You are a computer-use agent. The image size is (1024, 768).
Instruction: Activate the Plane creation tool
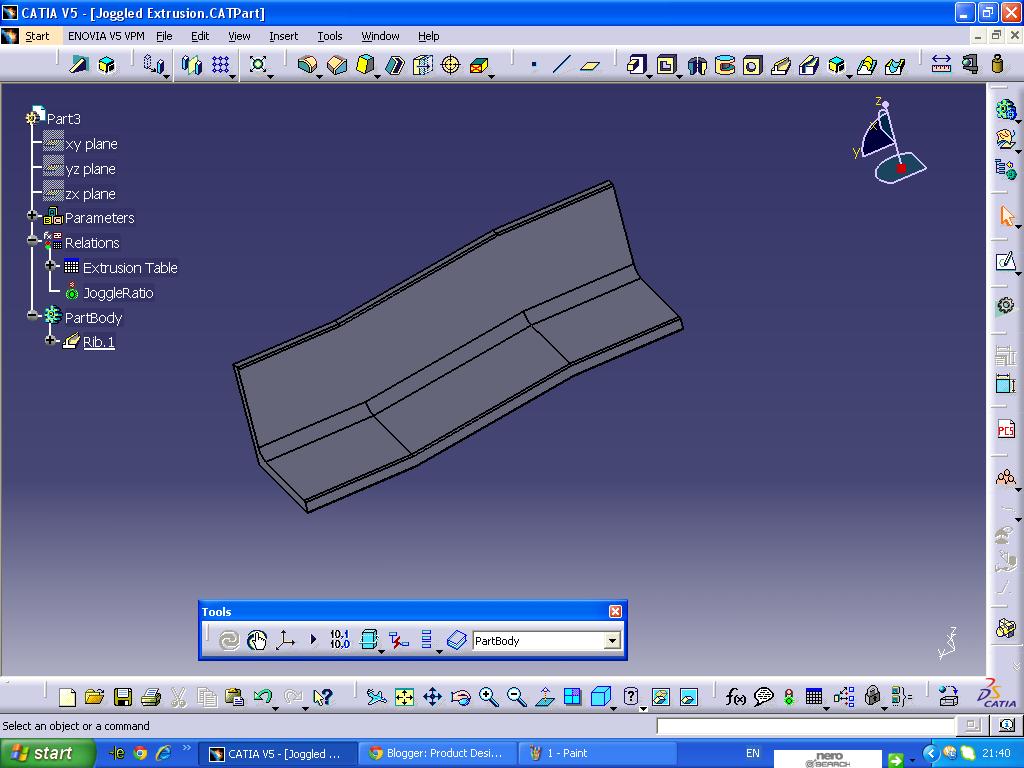(x=590, y=65)
